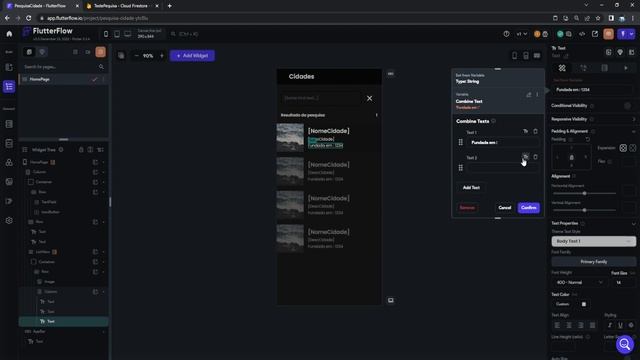Toggle Conditional Visibility switch
This screenshot has height=360, width=640.
(627, 106)
